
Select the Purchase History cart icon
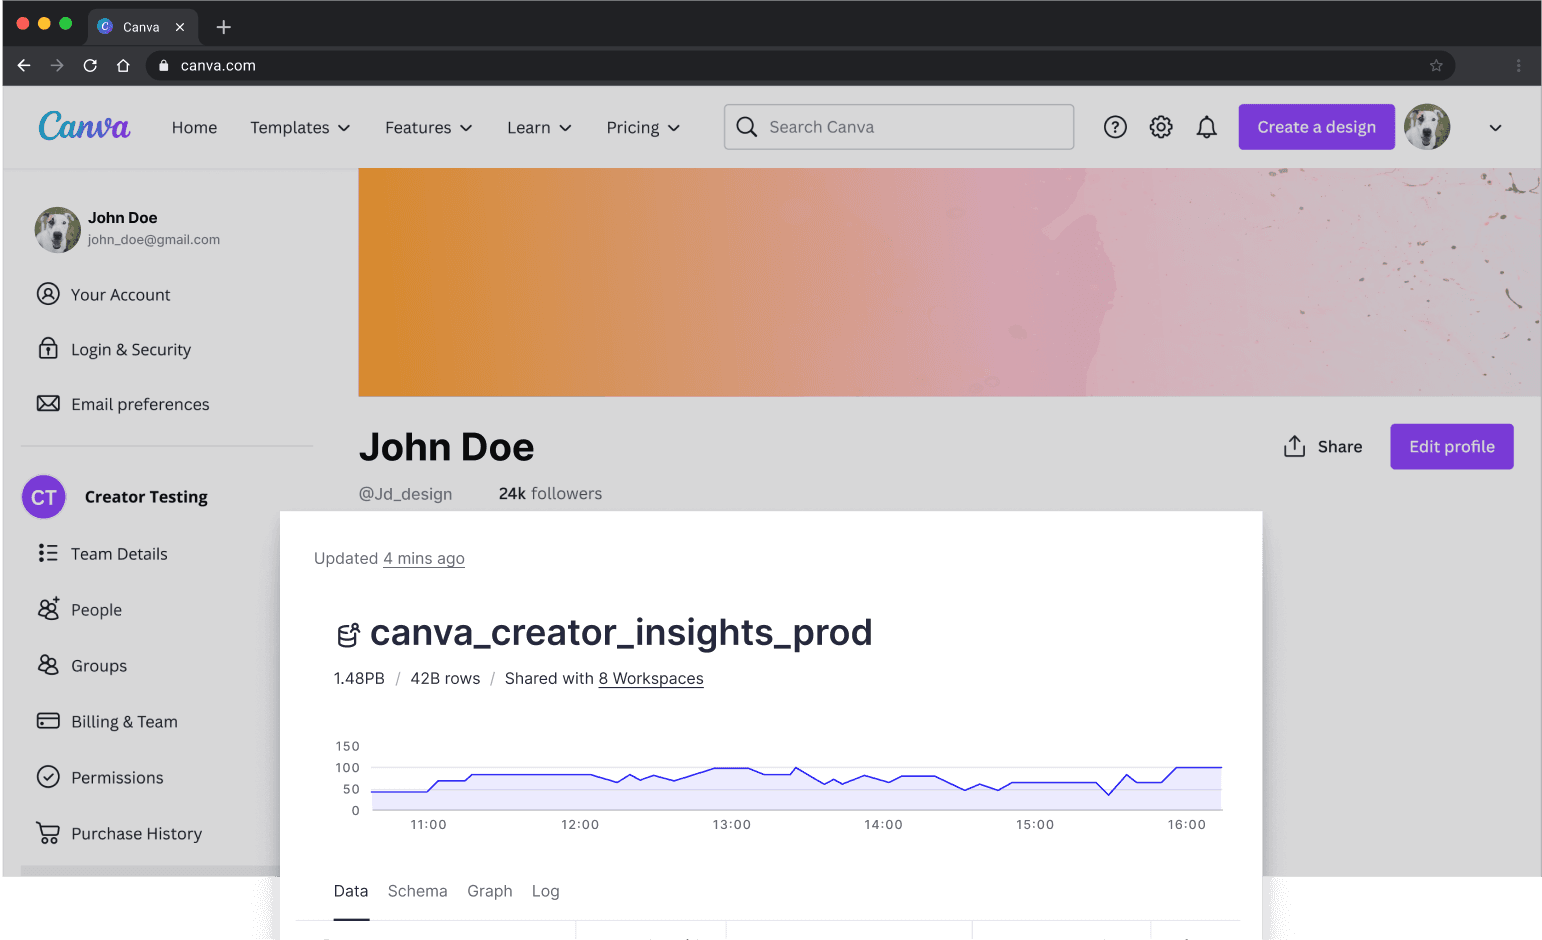48,833
